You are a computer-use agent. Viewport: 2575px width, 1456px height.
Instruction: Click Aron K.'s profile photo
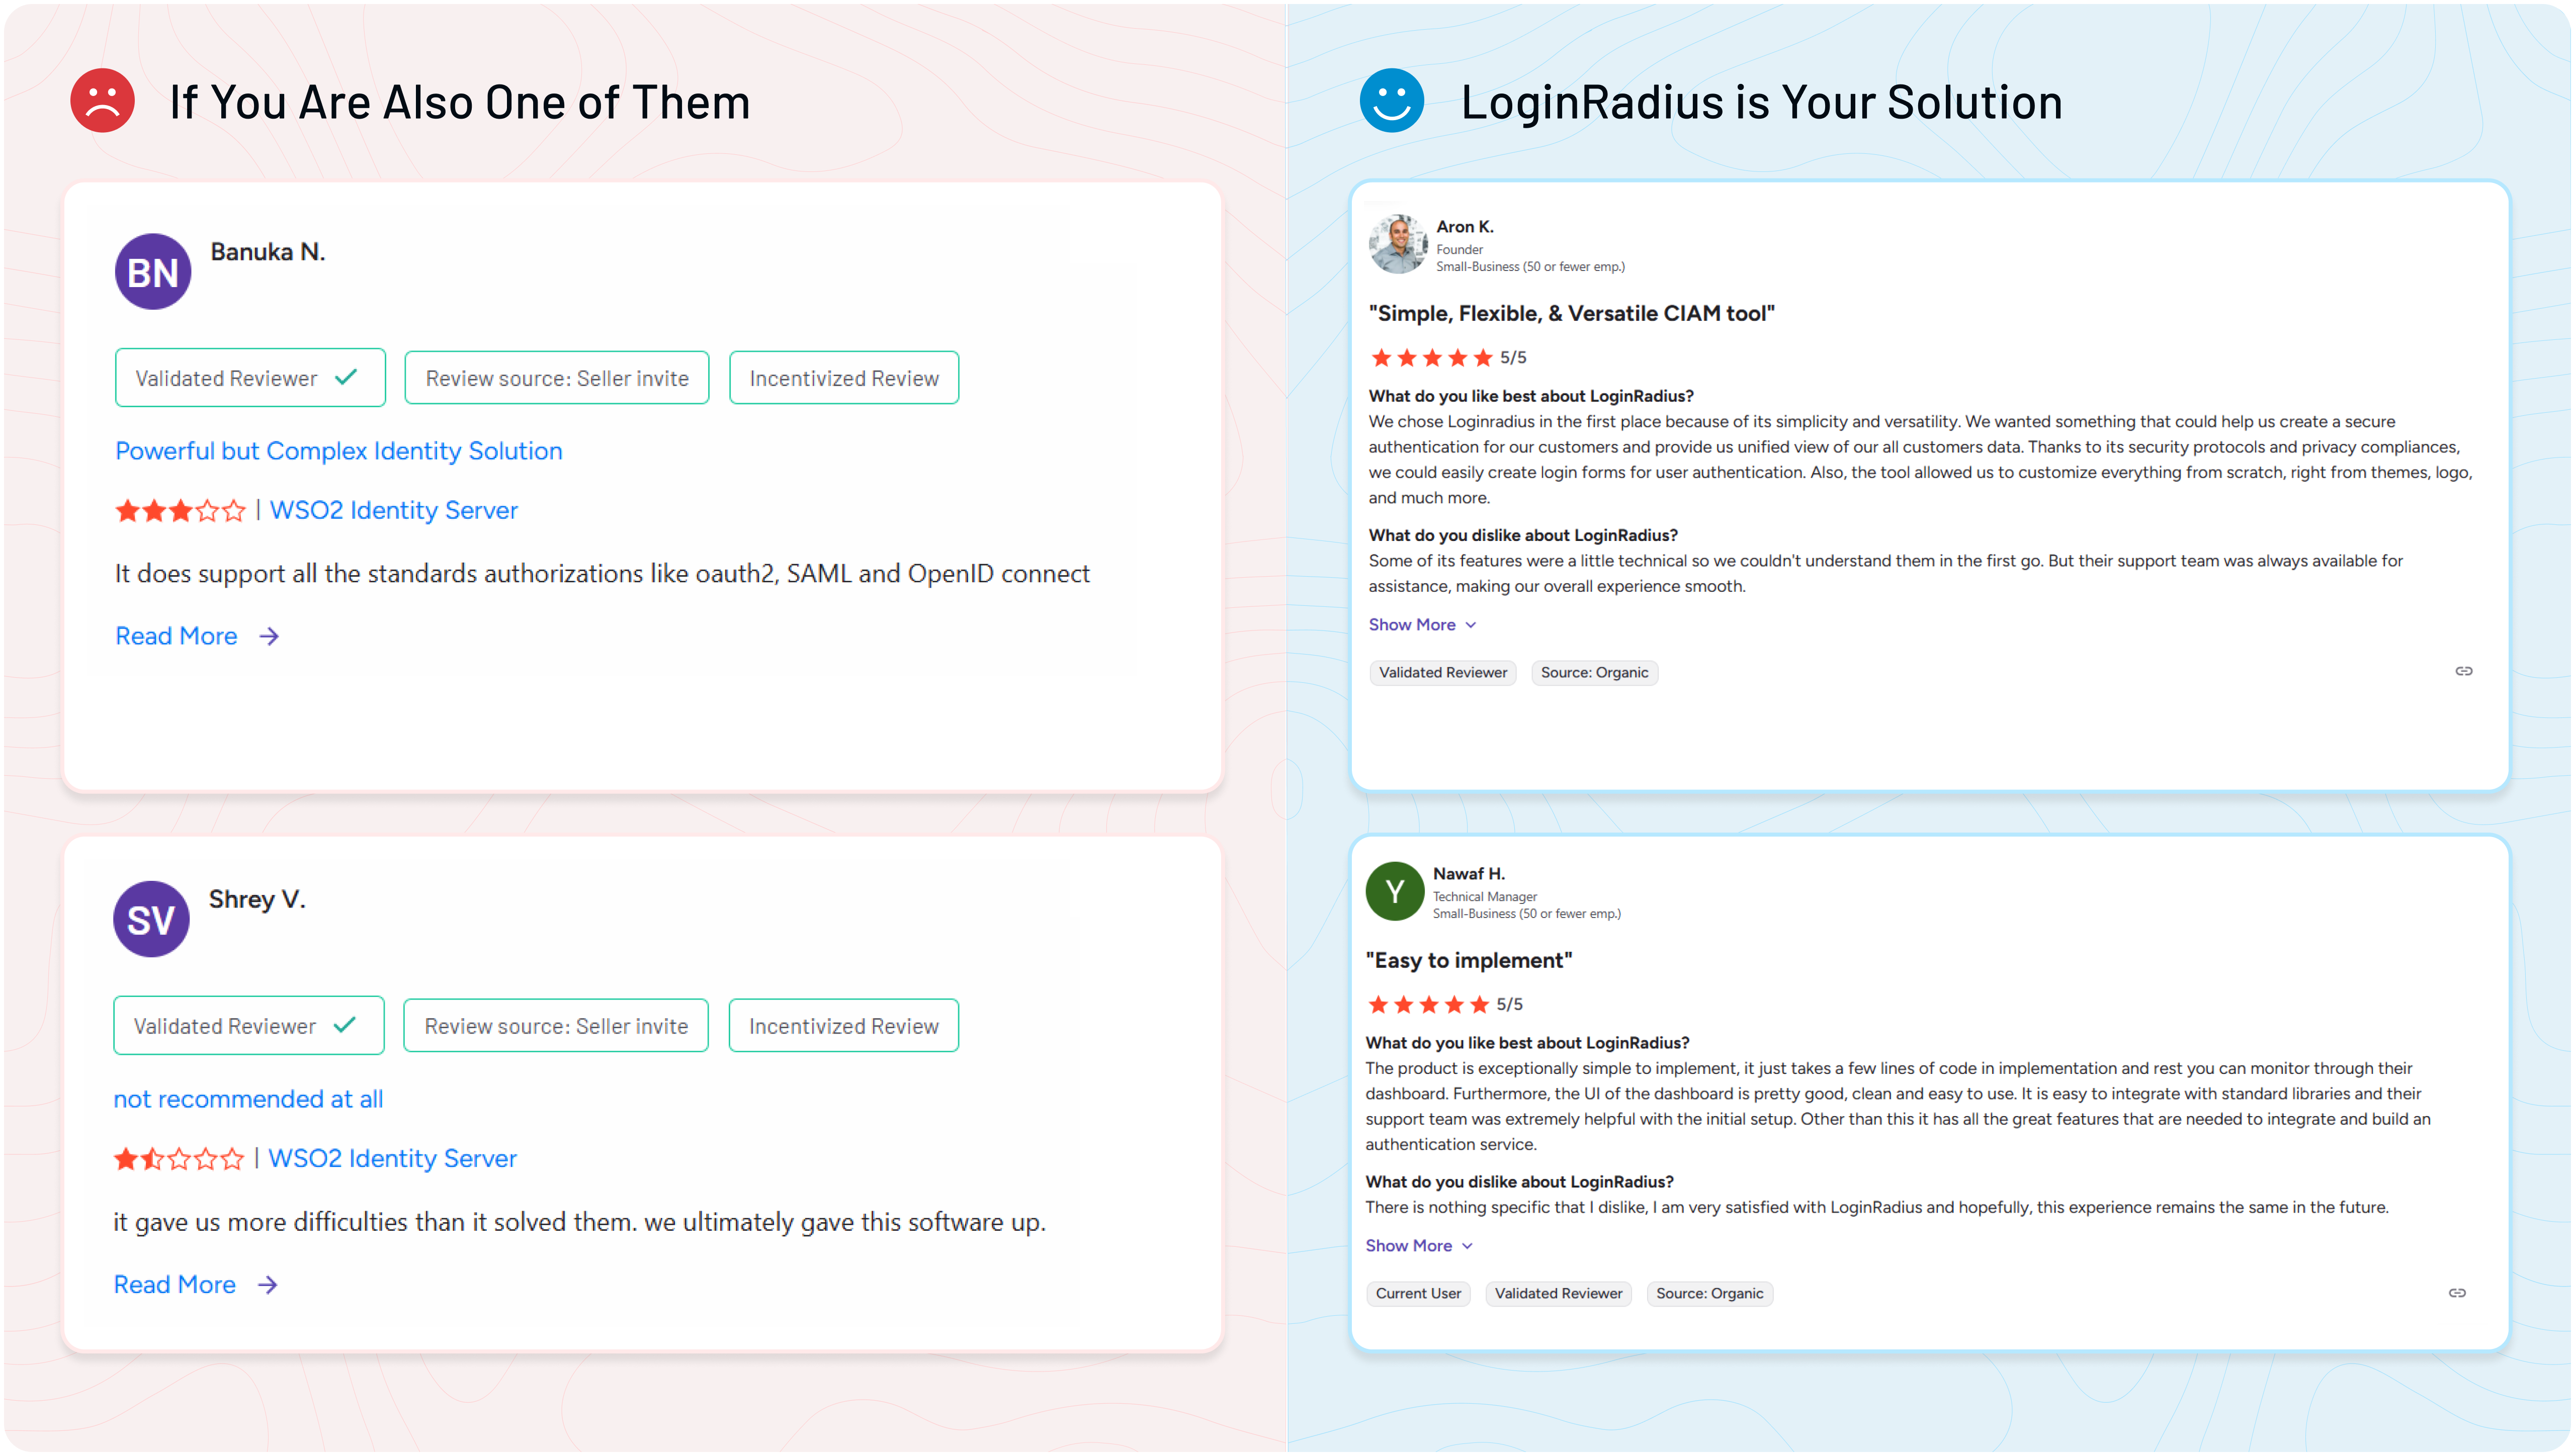point(1398,244)
